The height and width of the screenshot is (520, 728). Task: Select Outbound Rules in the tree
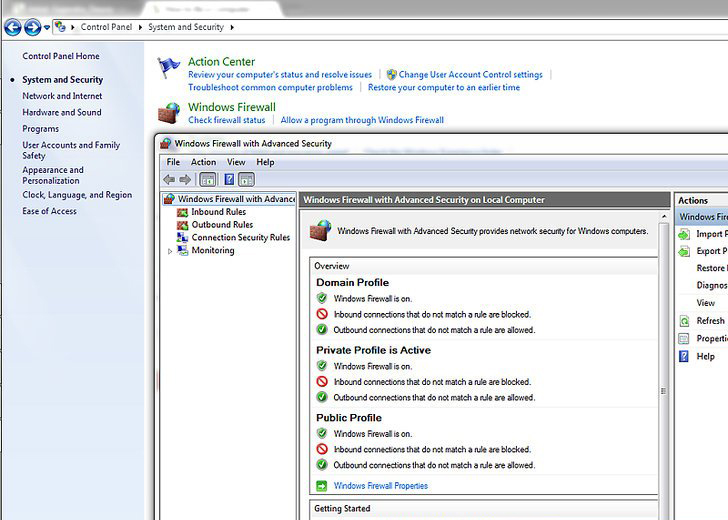(x=222, y=225)
